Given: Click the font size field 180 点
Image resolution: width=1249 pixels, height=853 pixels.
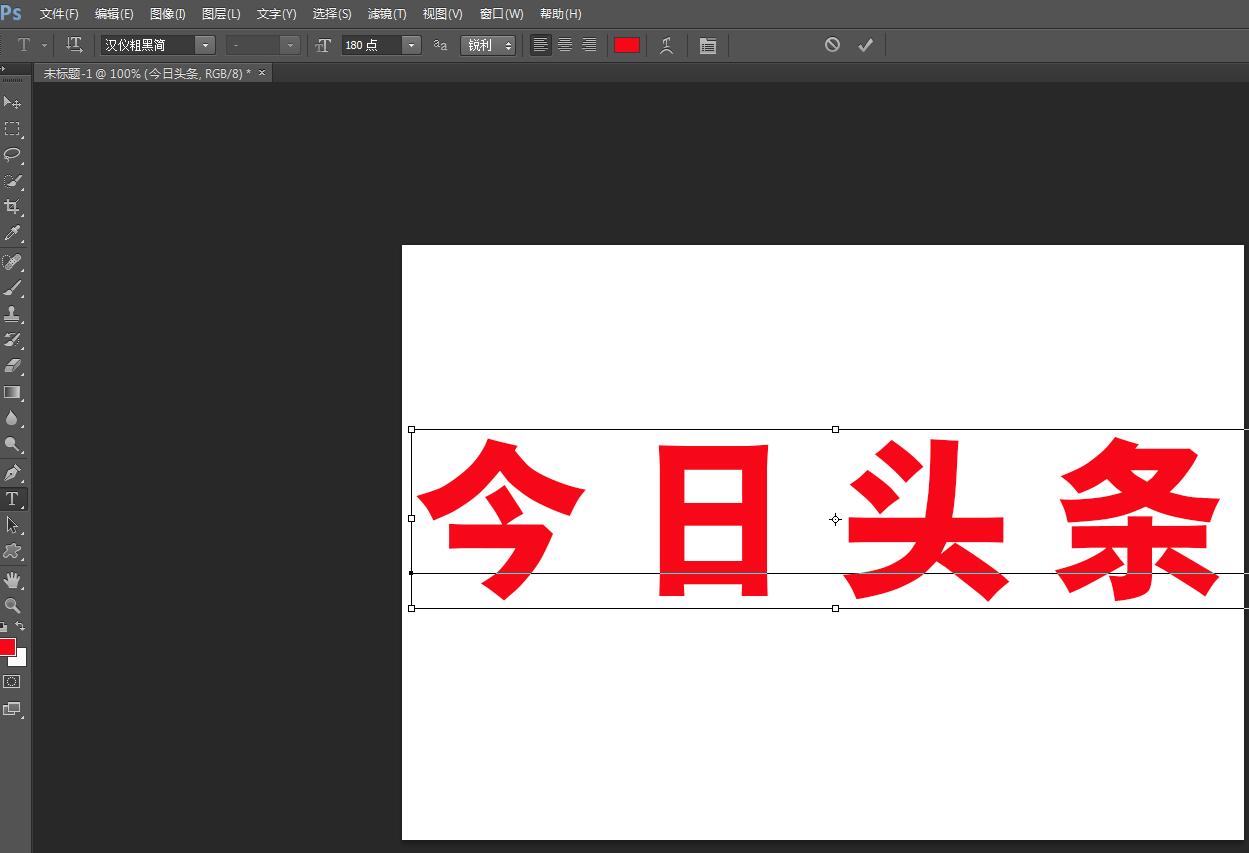Looking at the screenshot, I should pos(371,45).
